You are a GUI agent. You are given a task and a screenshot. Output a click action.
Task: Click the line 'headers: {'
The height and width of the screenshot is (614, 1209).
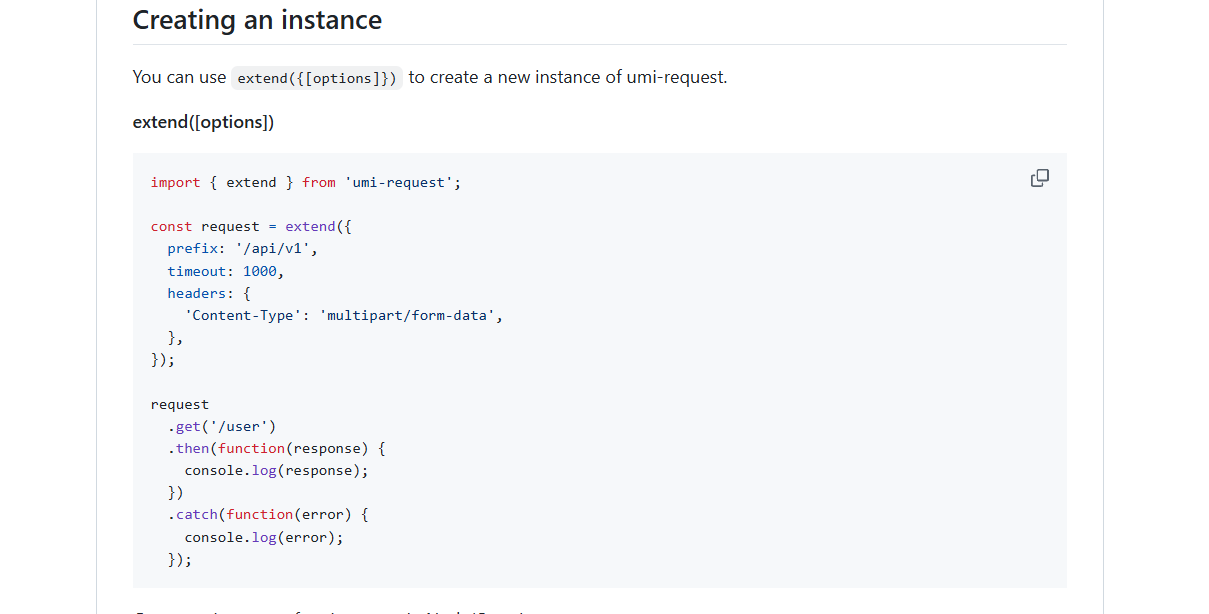[209, 293]
